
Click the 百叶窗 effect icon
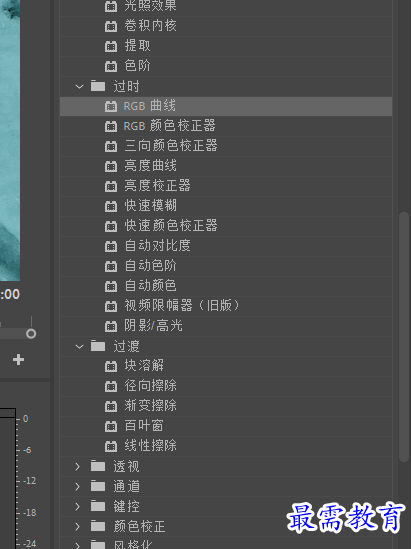pos(111,426)
